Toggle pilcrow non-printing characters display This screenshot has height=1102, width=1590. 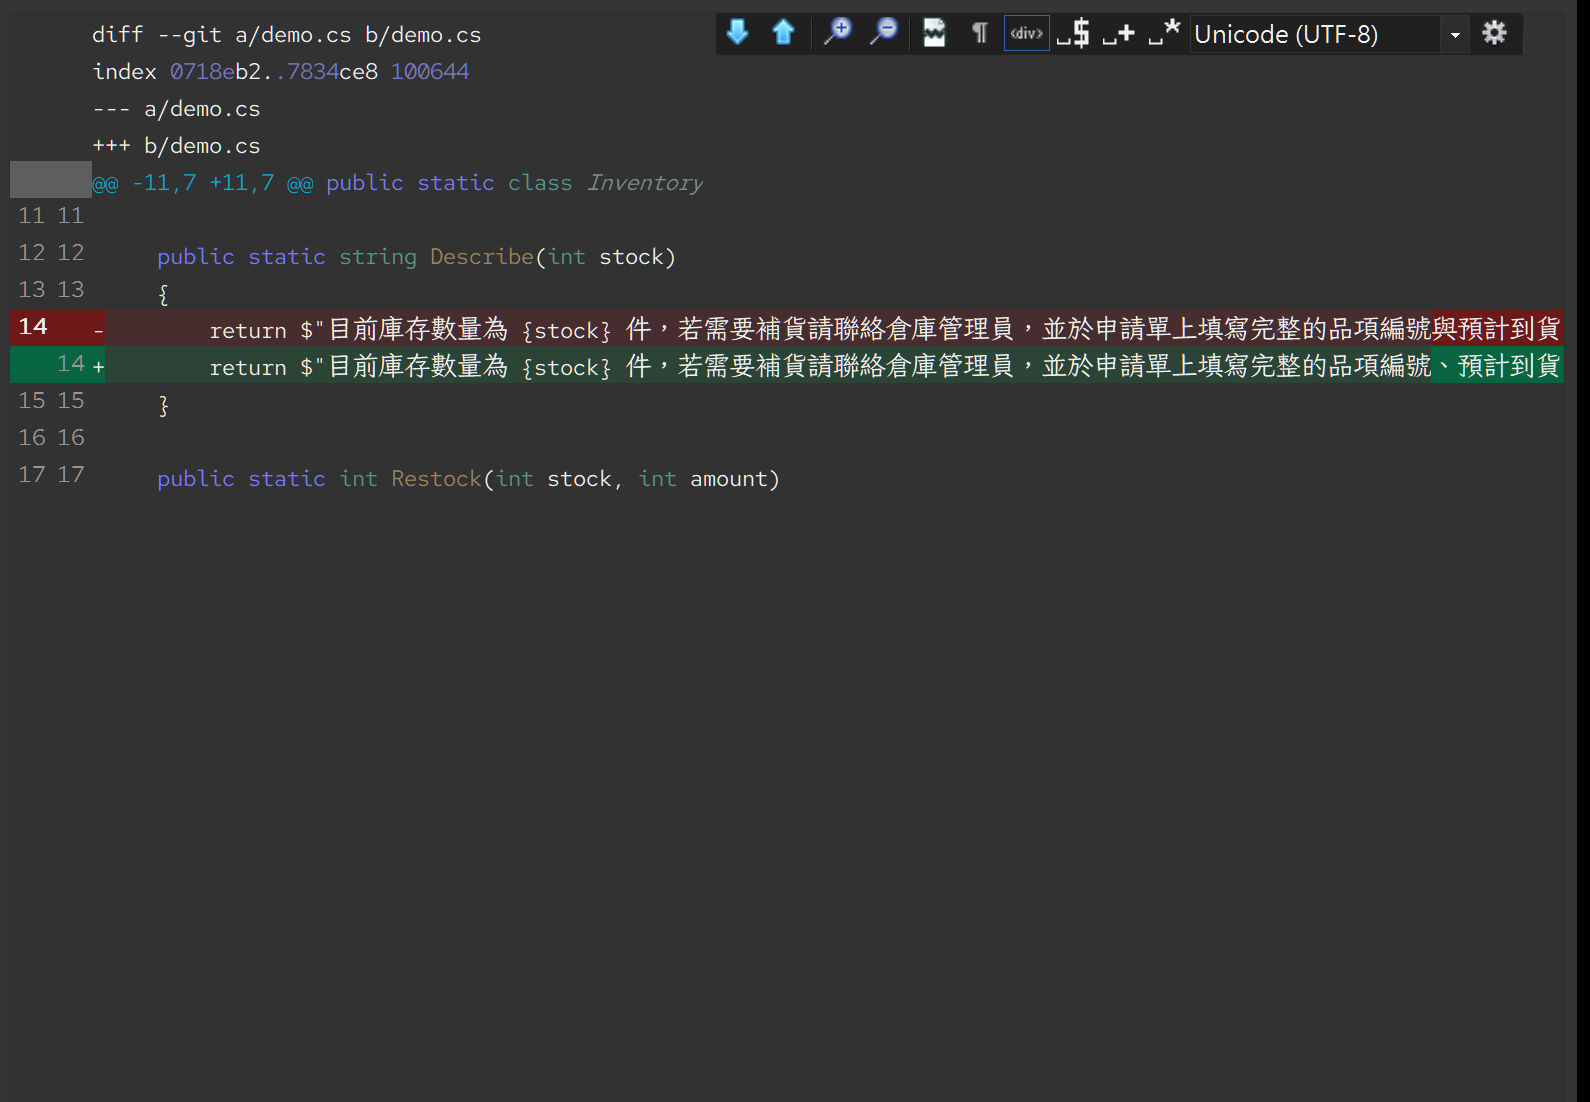click(x=980, y=33)
